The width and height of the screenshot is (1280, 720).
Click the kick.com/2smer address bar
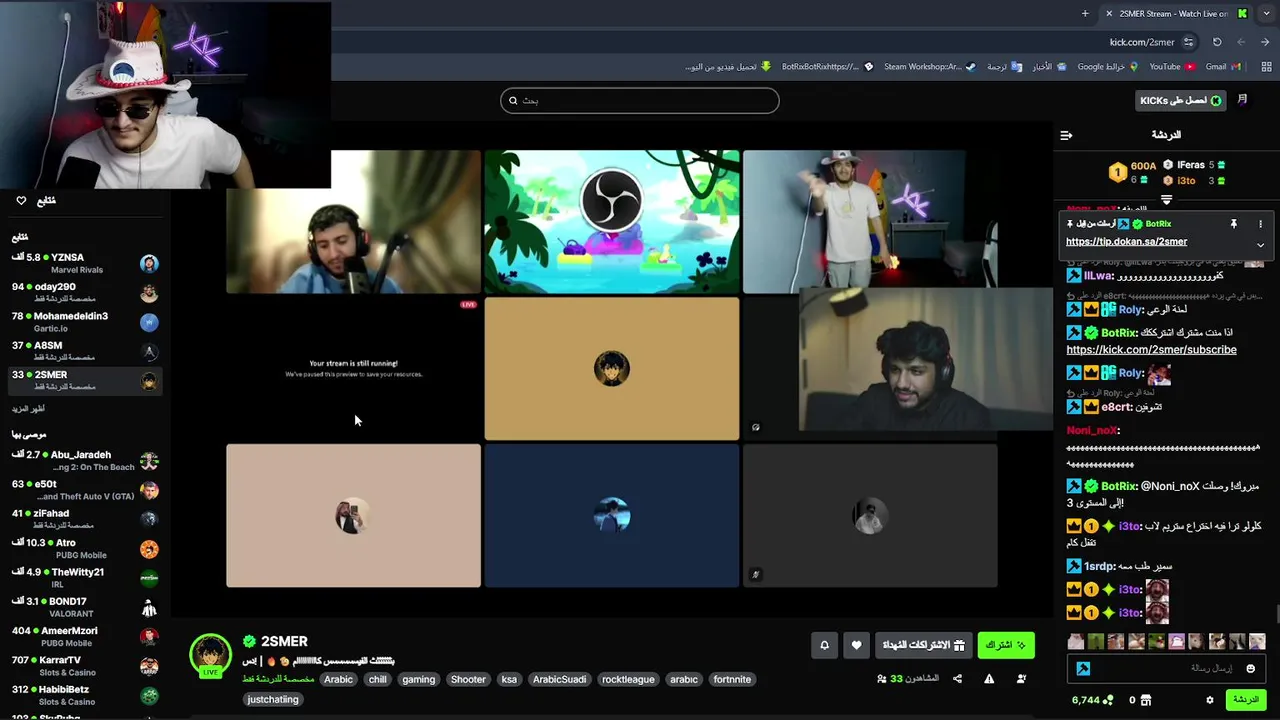click(1141, 42)
